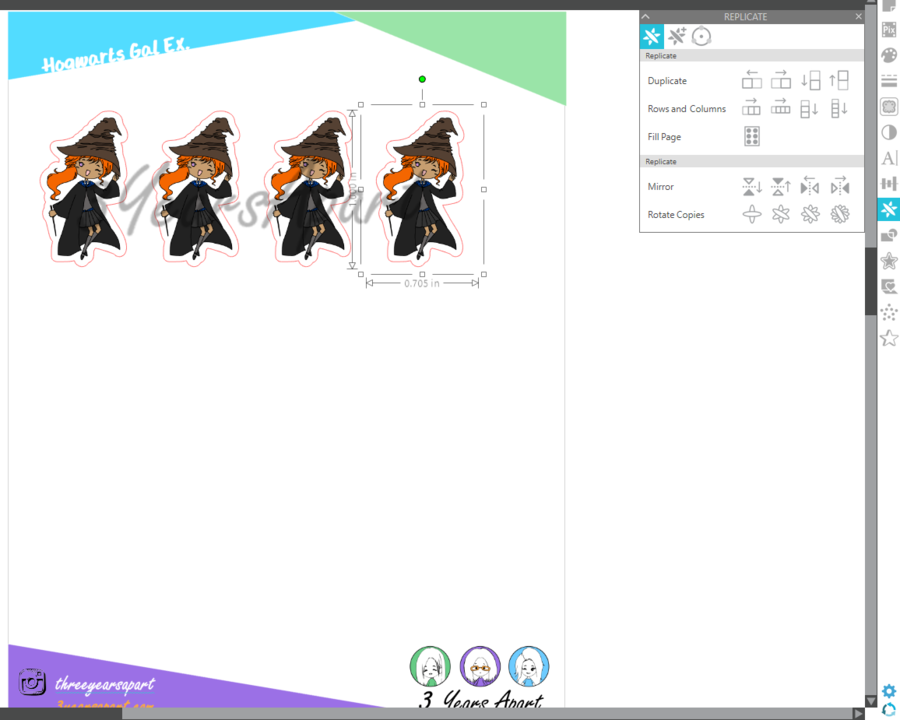This screenshot has width=900, height=720.
Task: Apply the Fill Page replicate option
Action: click(751, 136)
